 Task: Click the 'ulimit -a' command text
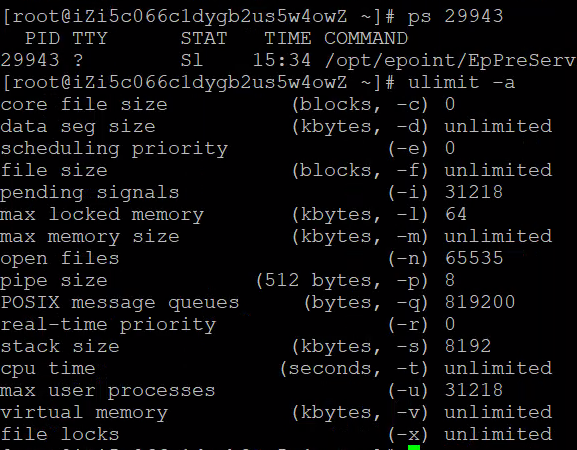point(461,82)
